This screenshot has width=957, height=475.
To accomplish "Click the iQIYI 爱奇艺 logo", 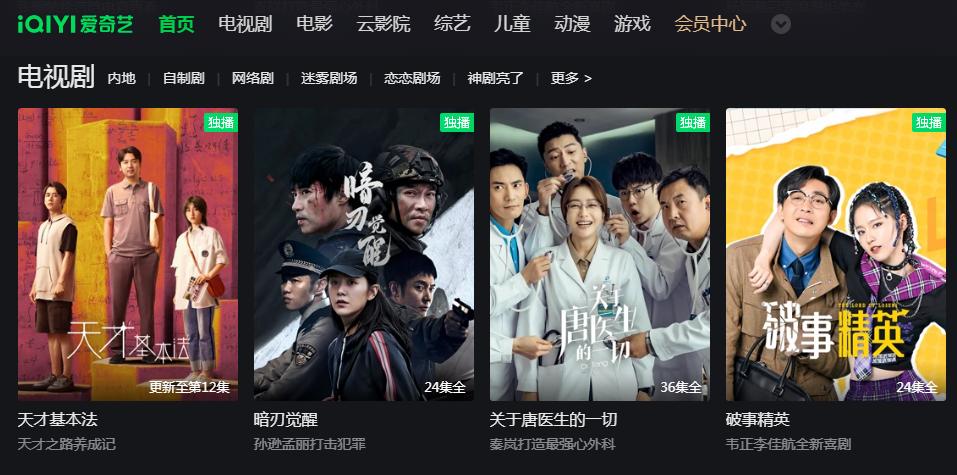I will pyautogui.click(x=75, y=24).
